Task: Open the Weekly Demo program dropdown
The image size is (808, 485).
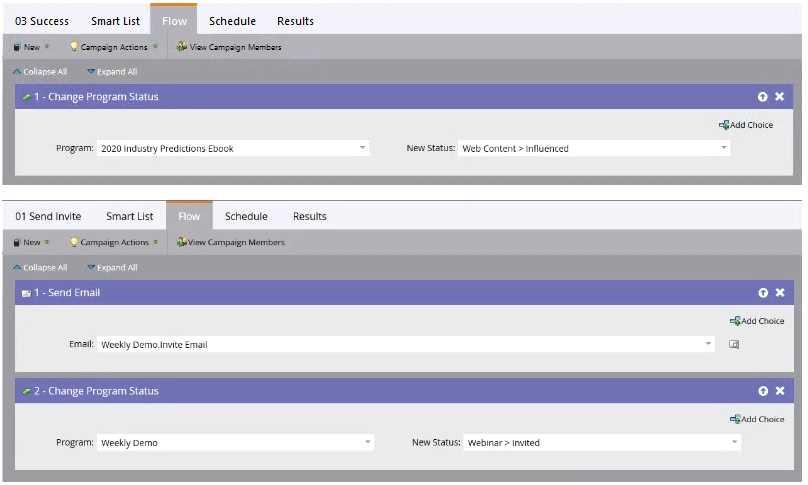Action: (x=367, y=442)
